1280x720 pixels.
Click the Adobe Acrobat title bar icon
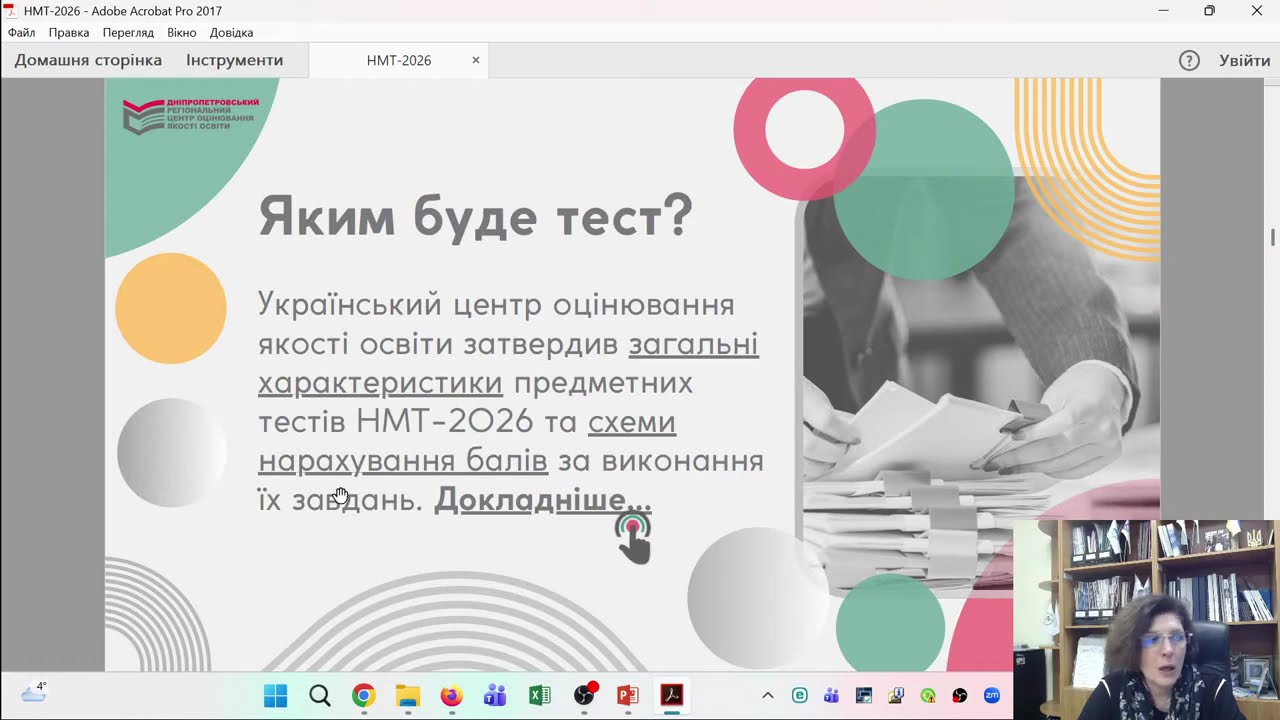point(10,10)
